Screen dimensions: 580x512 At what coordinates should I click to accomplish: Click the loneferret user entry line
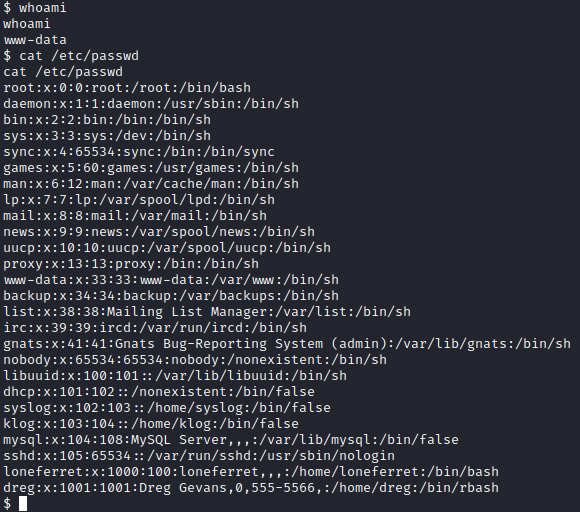pos(251,472)
